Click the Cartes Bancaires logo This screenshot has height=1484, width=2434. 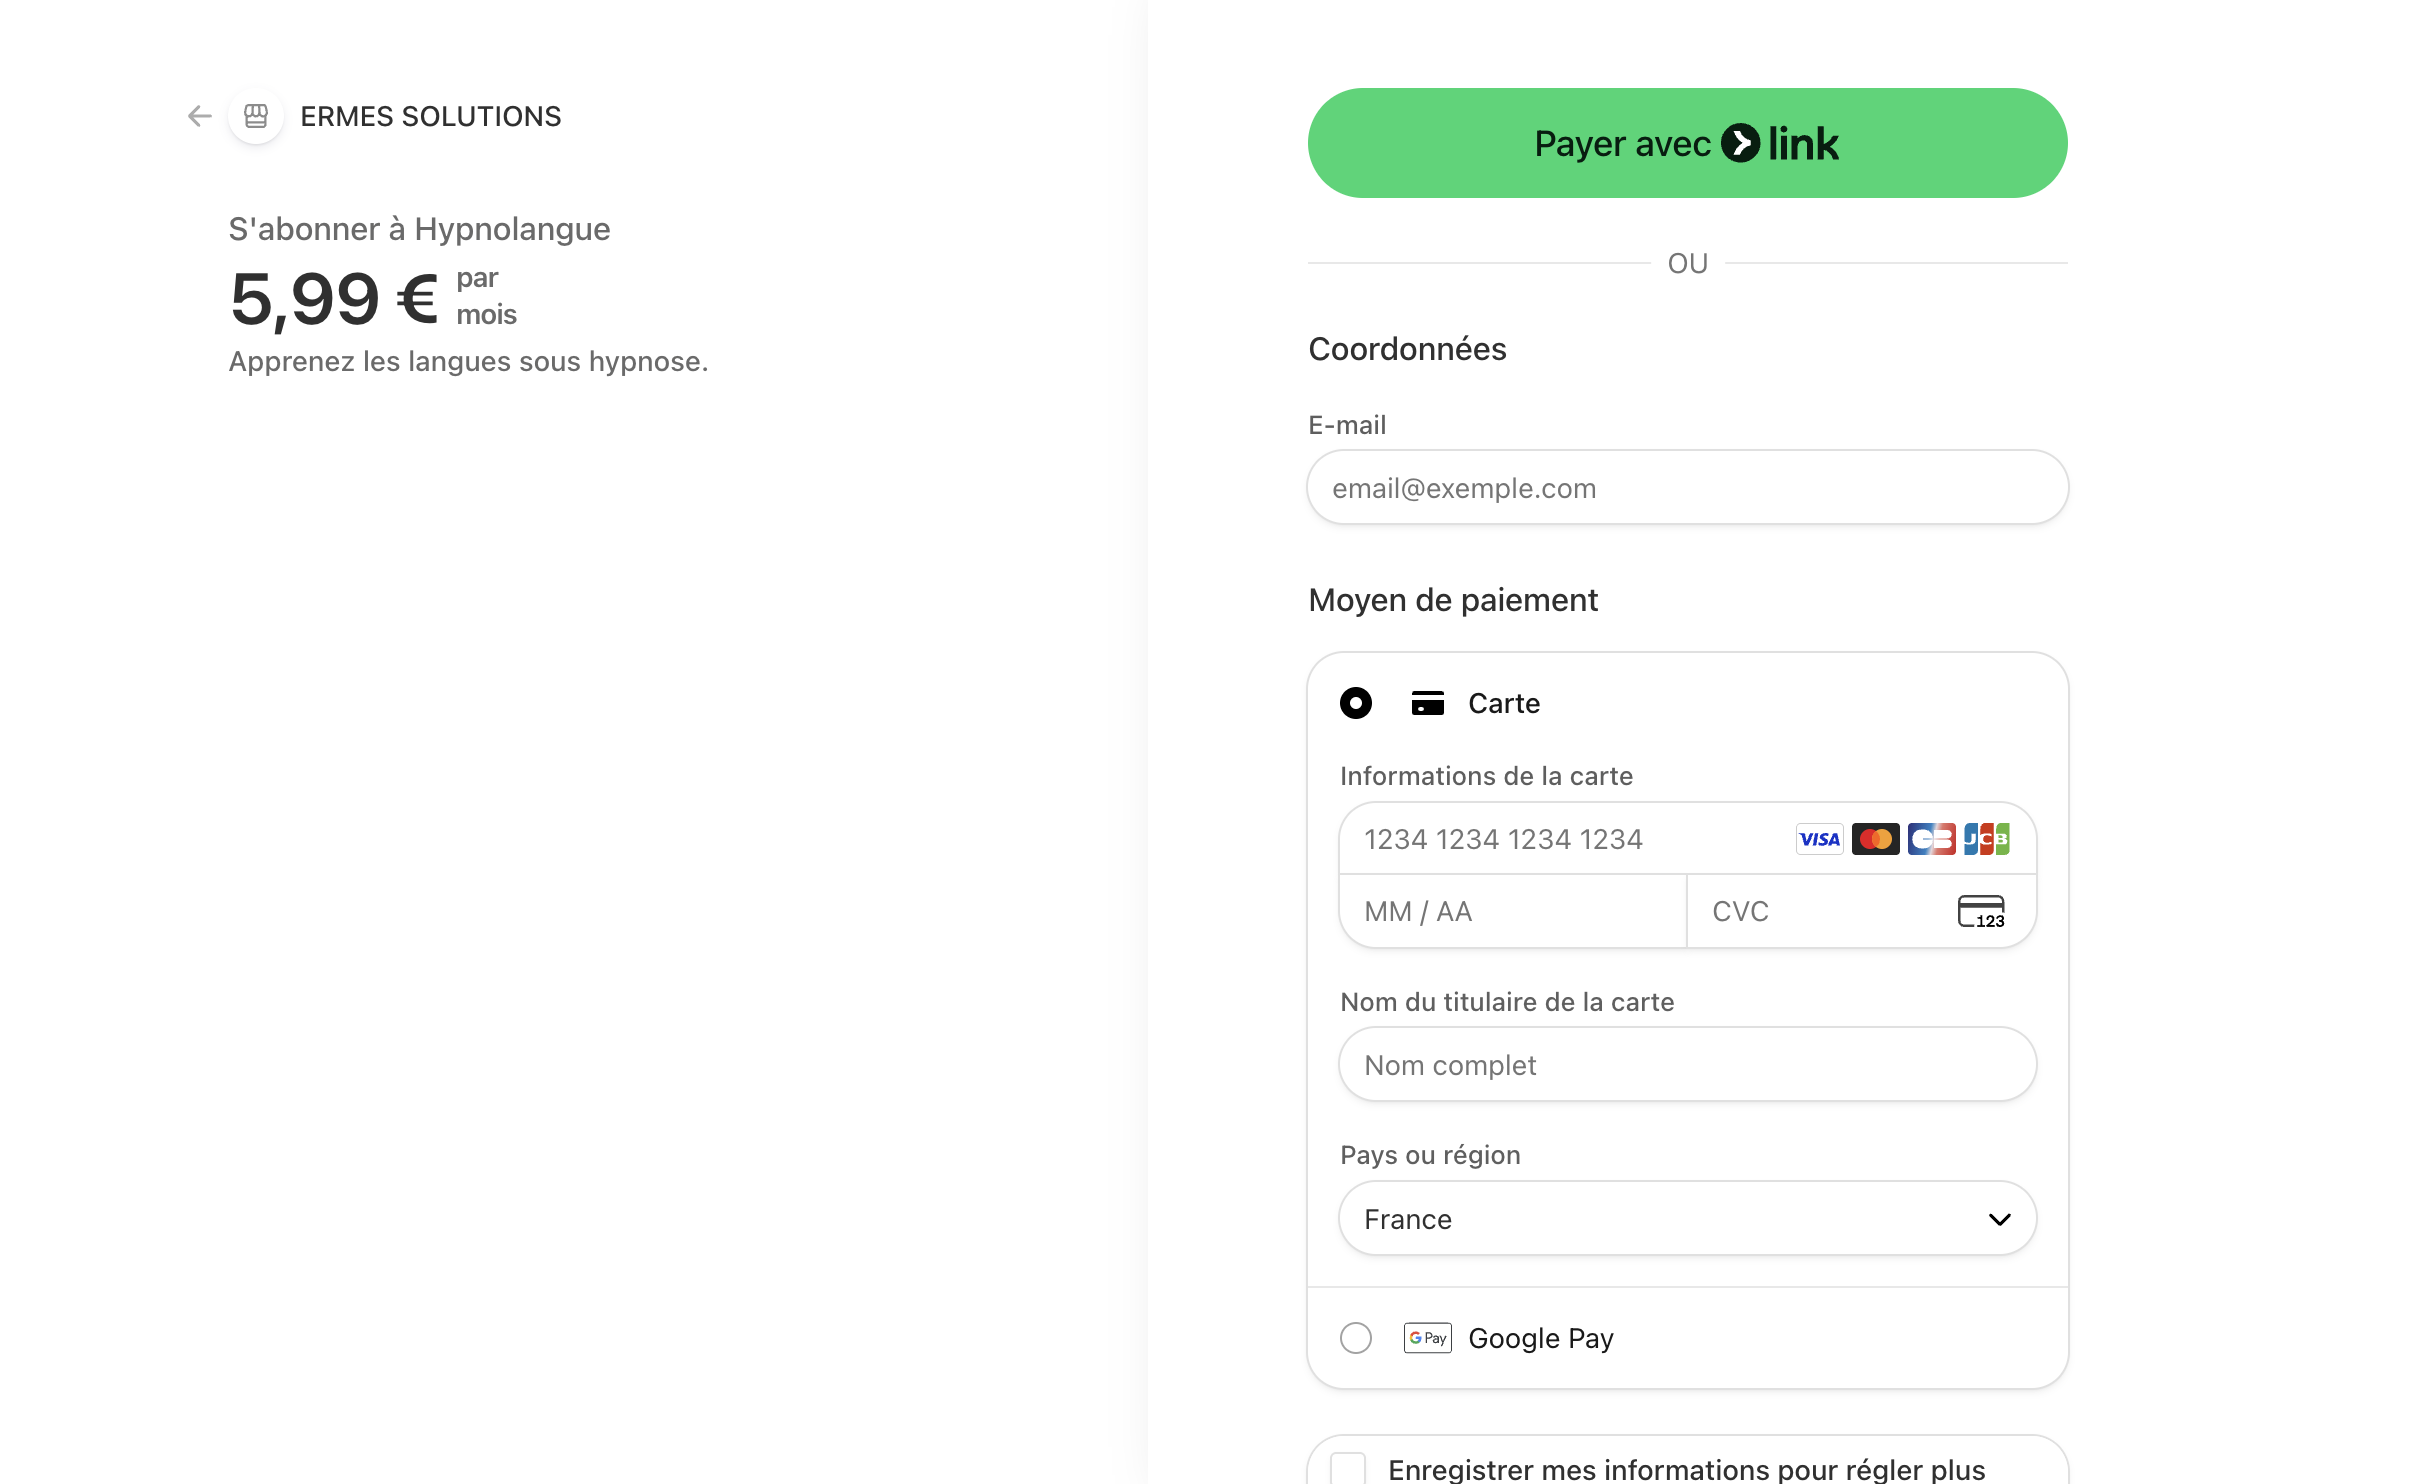coord(1930,839)
